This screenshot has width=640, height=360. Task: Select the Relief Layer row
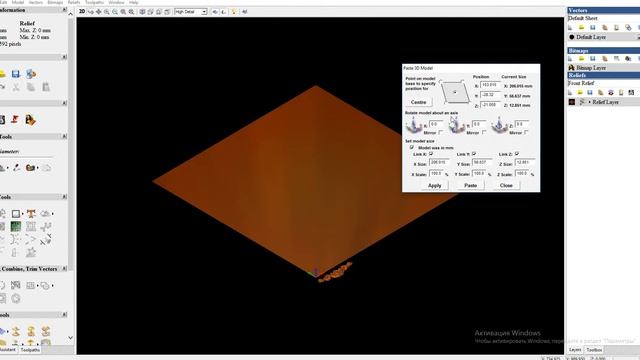pos(603,102)
